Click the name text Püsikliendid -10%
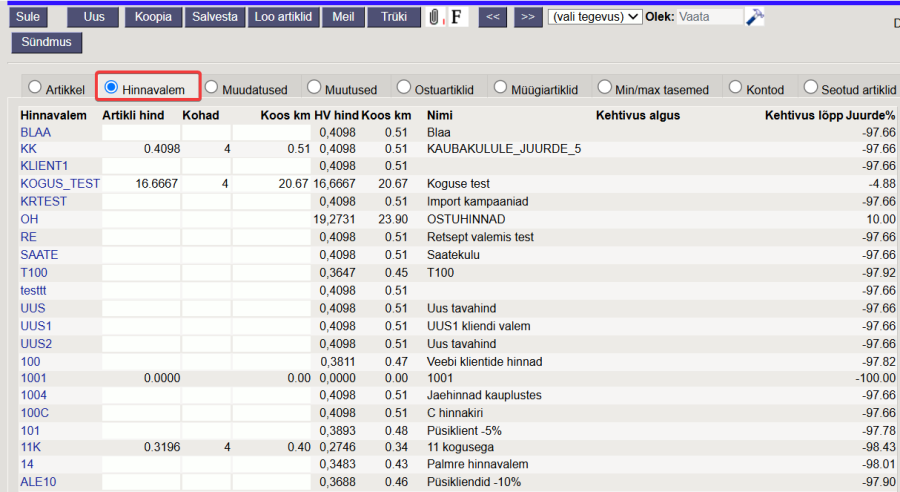Image resolution: width=900 pixels, height=492 pixels. pyautogui.click(x=474, y=482)
